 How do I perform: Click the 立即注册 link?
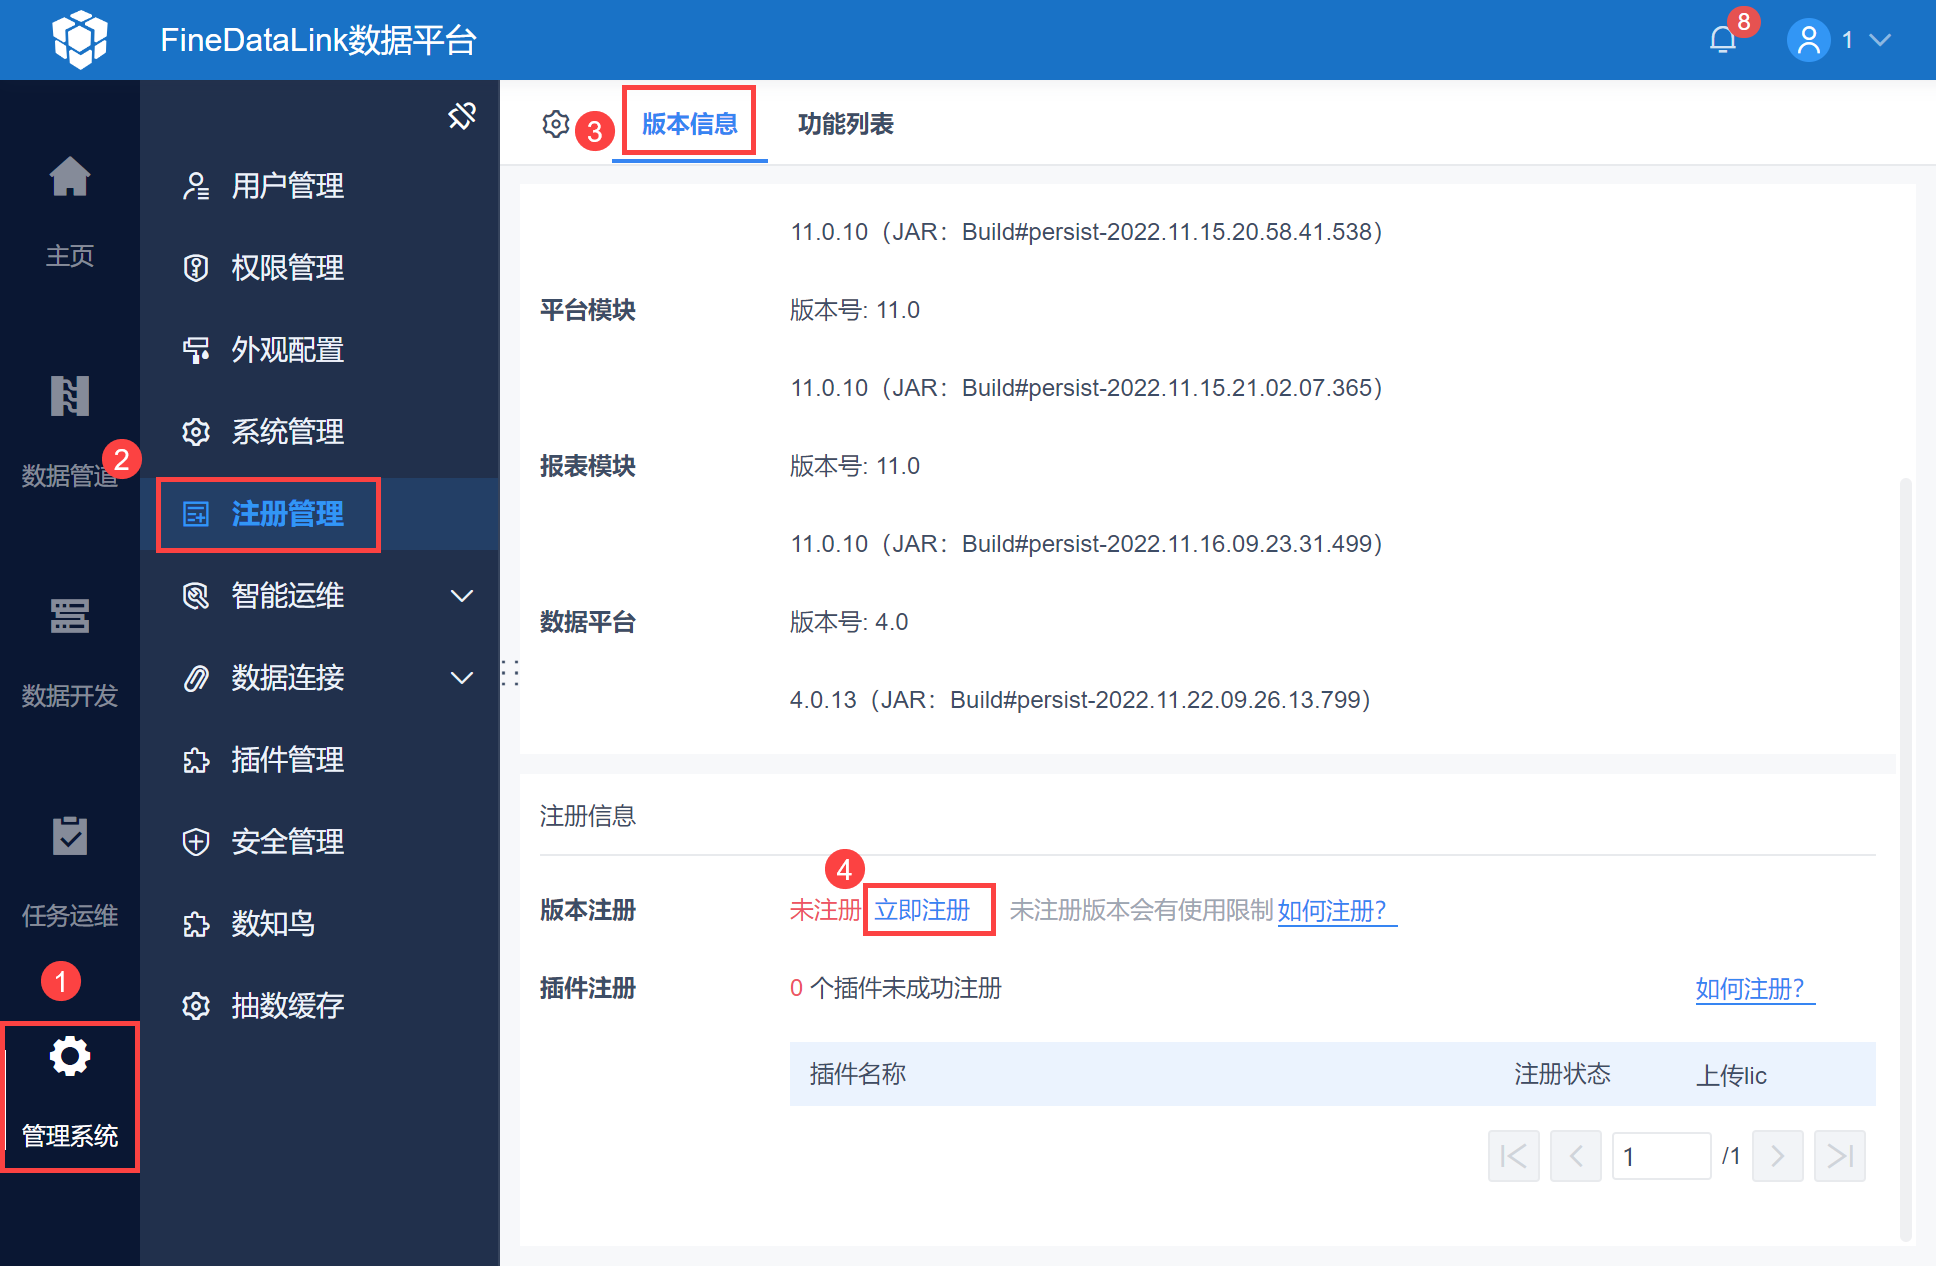pyautogui.click(x=922, y=910)
